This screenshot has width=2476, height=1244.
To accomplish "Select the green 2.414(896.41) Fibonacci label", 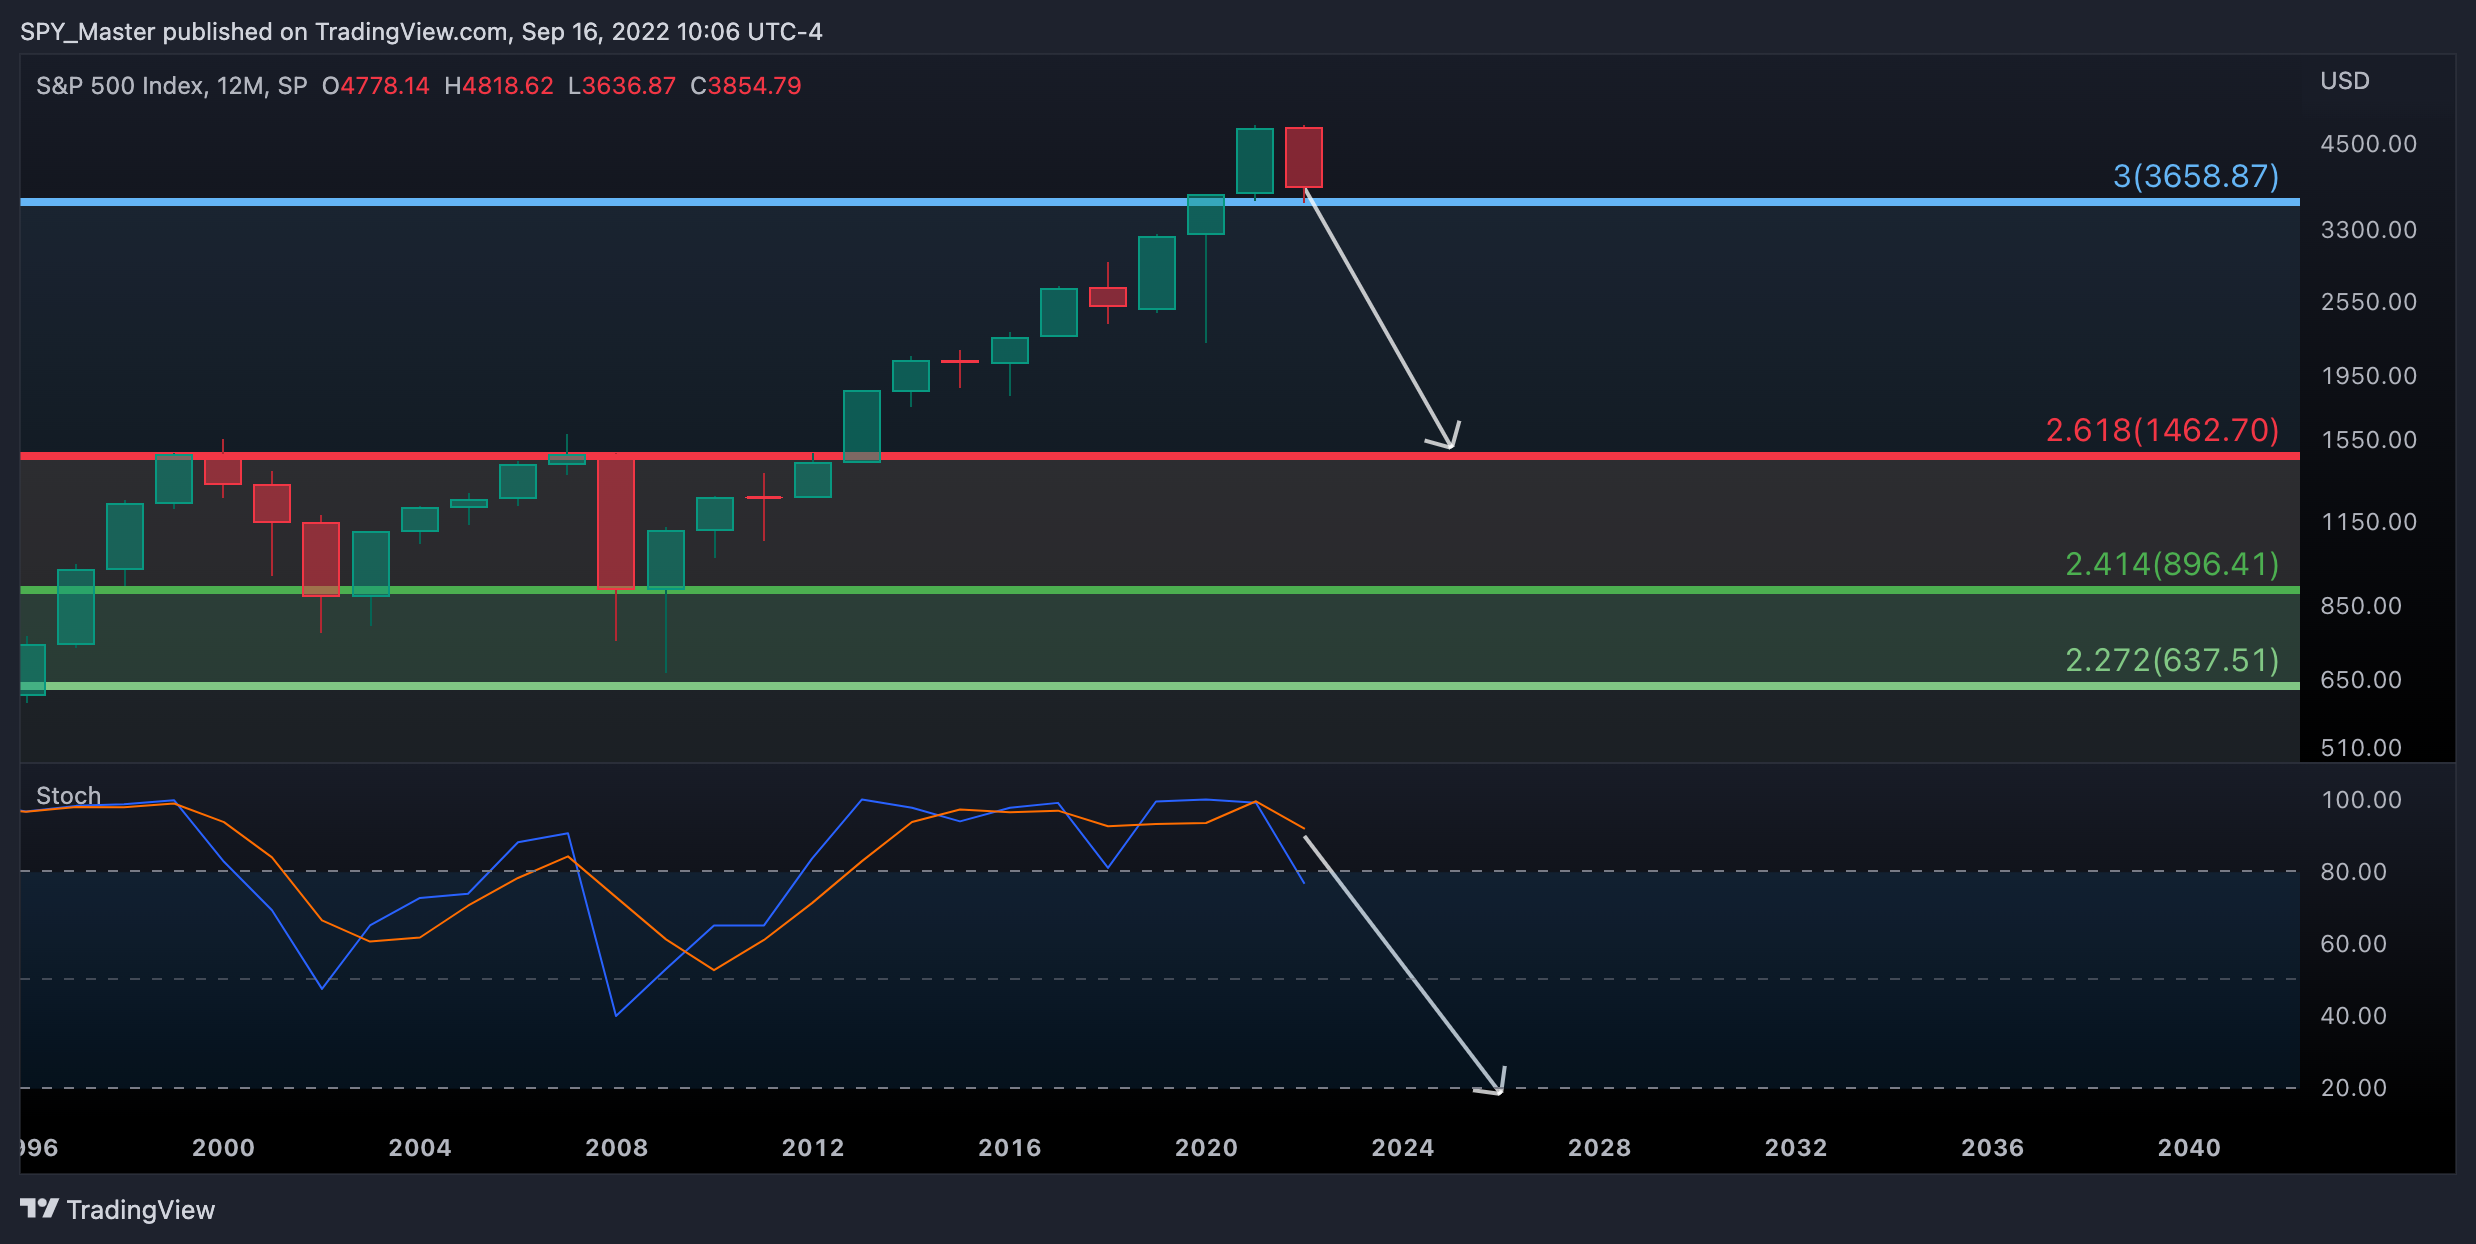I will [2172, 564].
